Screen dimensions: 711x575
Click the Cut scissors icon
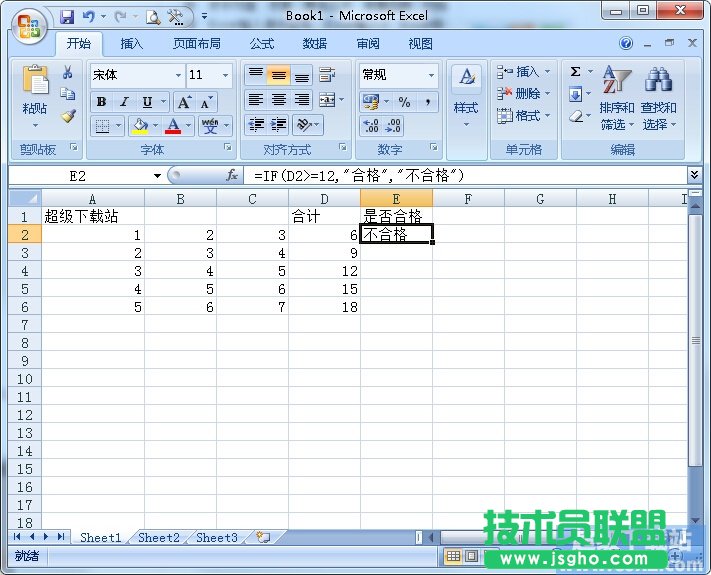(x=68, y=73)
